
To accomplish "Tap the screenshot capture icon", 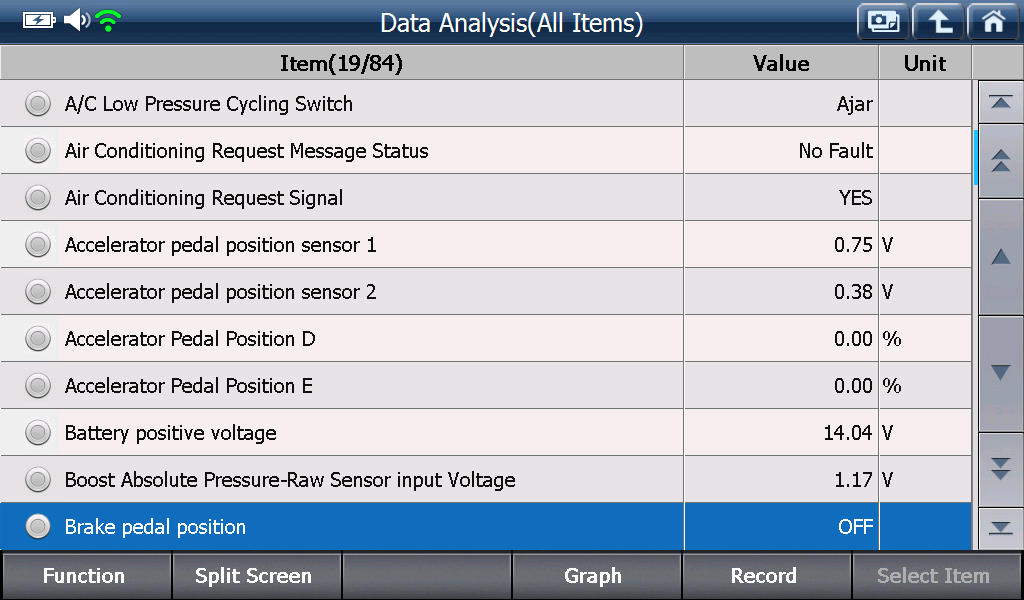I will pos(883,22).
